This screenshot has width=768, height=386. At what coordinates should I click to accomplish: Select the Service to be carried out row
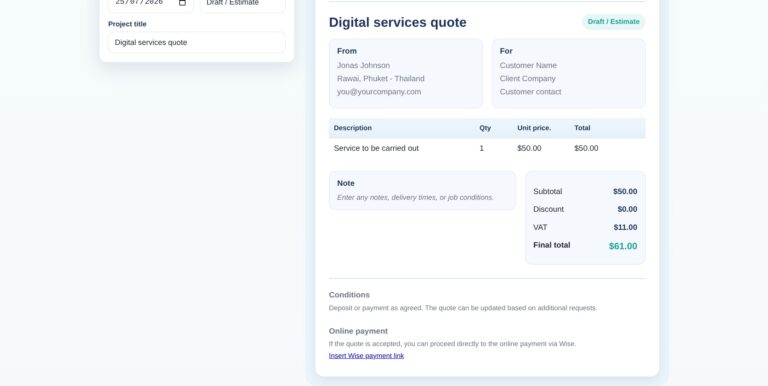(x=487, y=148)
